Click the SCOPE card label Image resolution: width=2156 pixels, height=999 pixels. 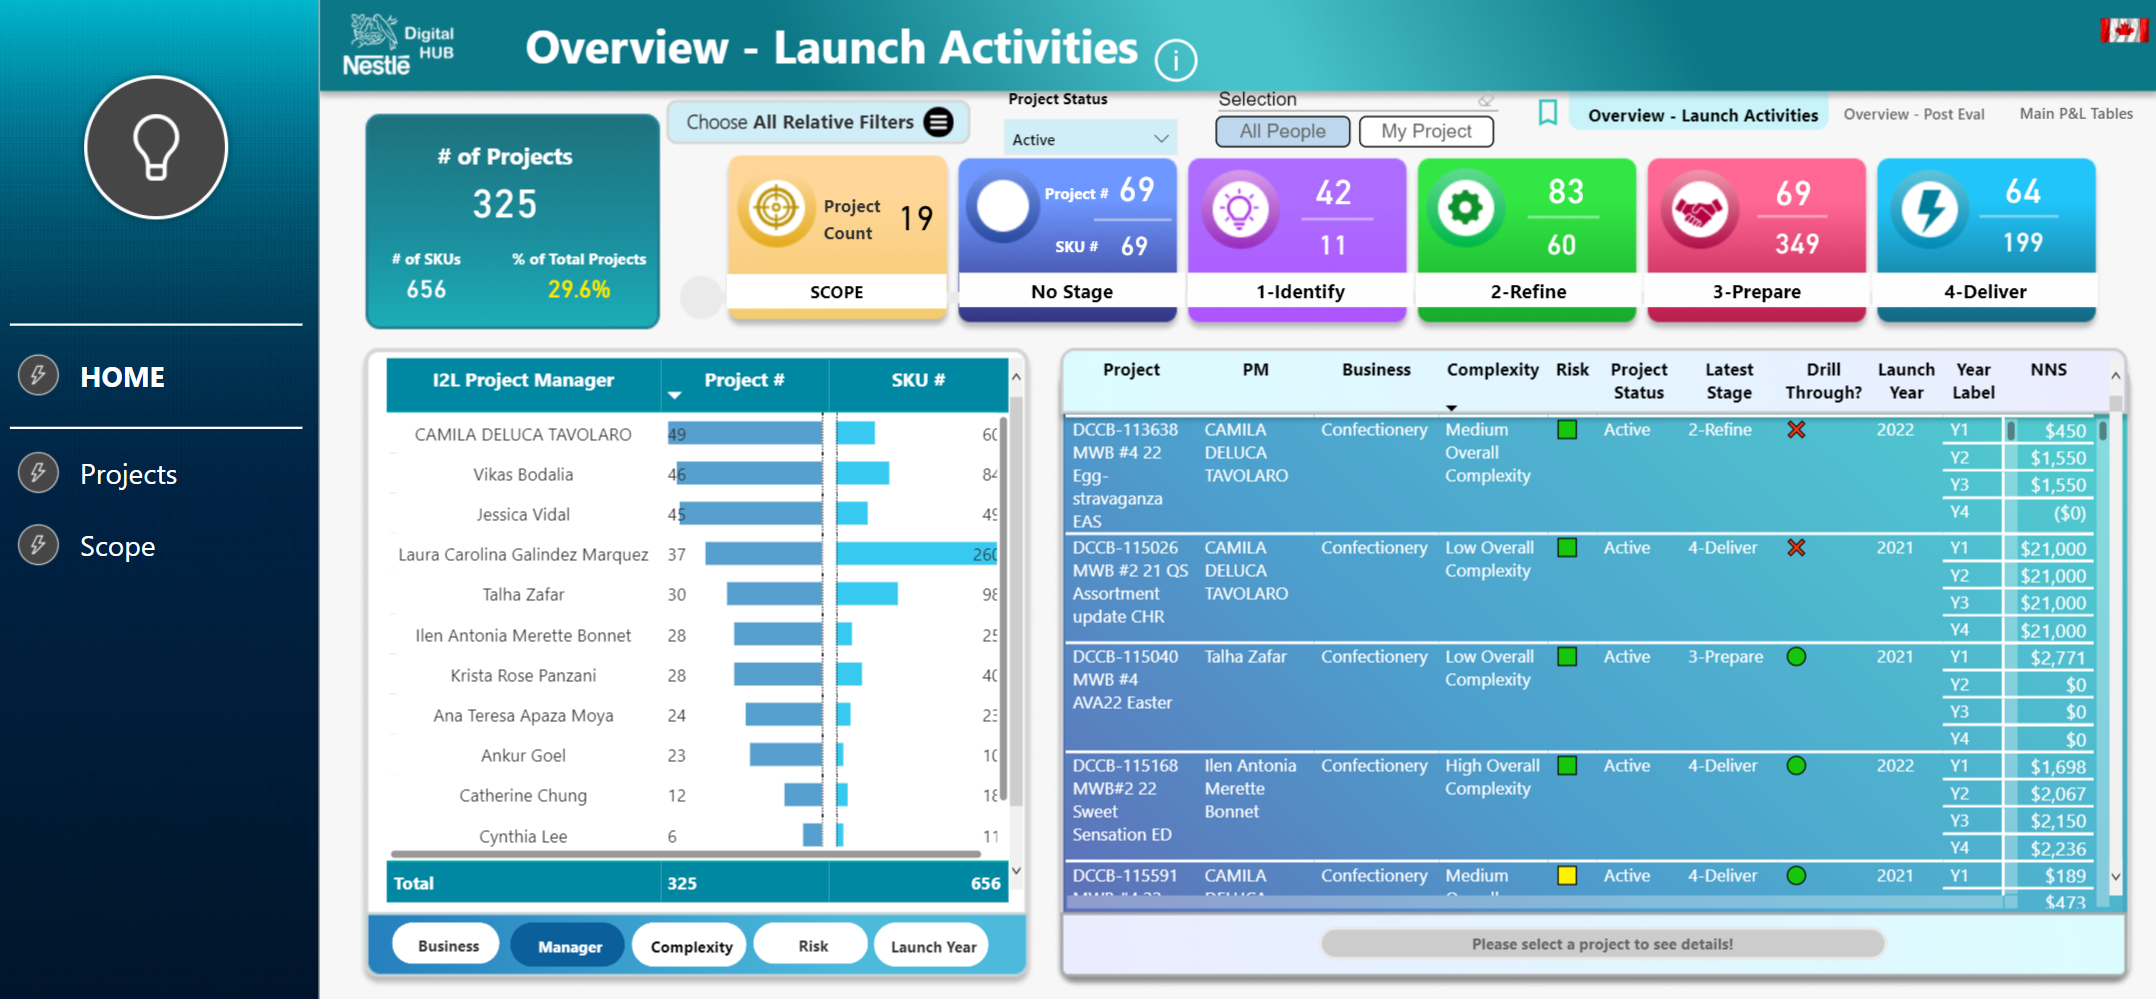(837, 292)
